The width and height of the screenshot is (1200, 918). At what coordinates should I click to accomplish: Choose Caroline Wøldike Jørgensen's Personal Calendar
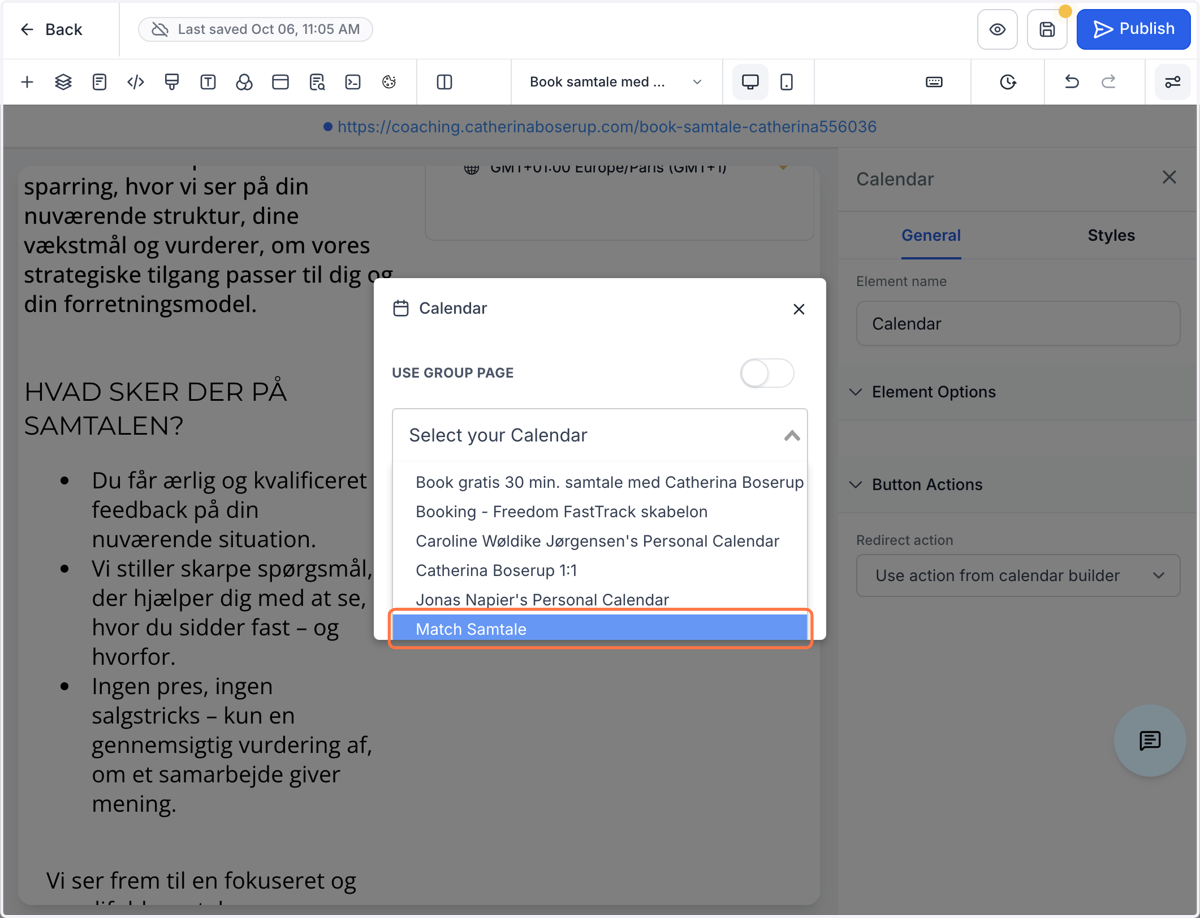[x=600, y=541]
